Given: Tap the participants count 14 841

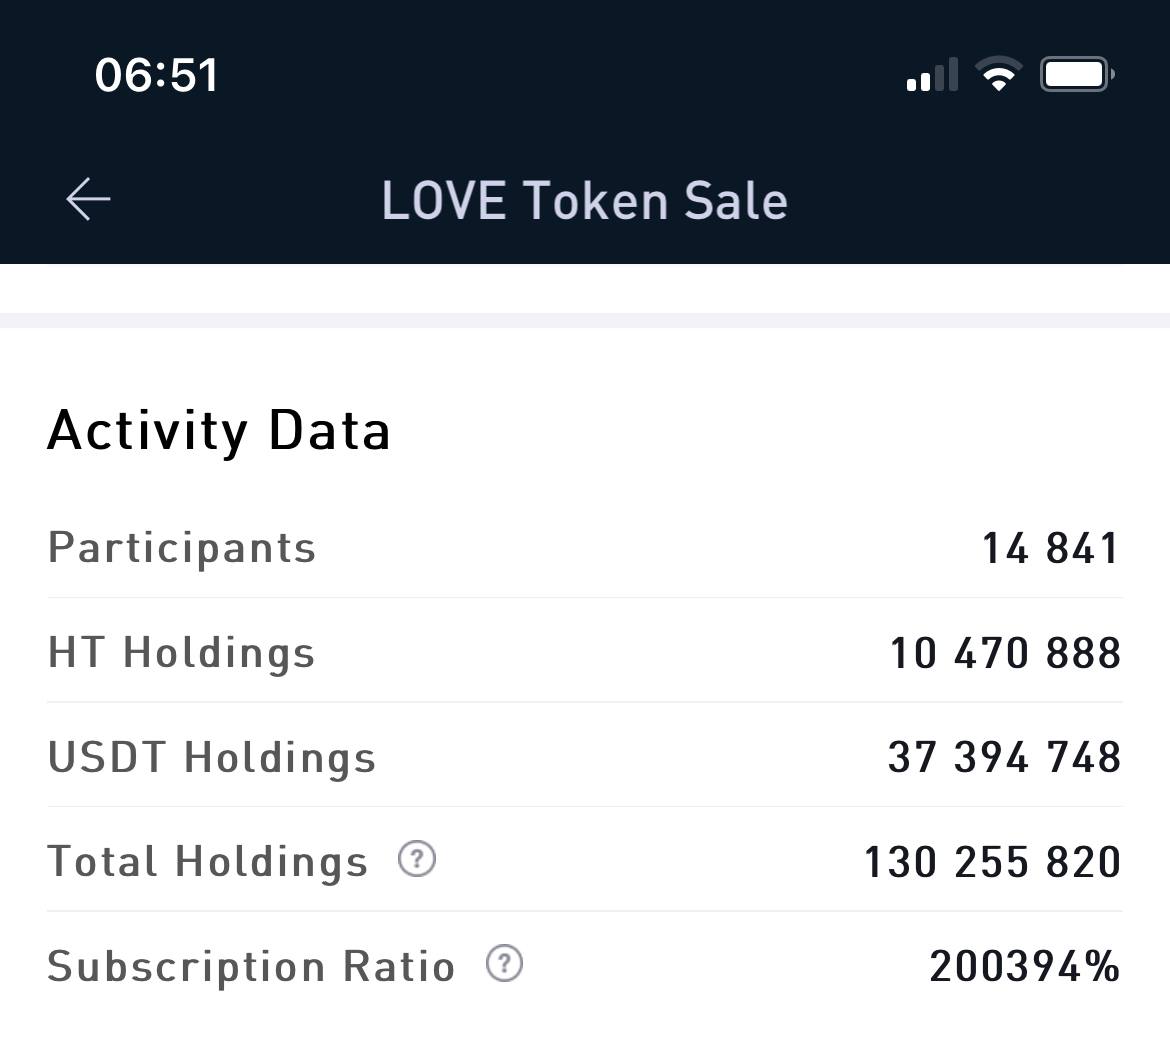Looking at the screenshot, I should point(1051,548).
